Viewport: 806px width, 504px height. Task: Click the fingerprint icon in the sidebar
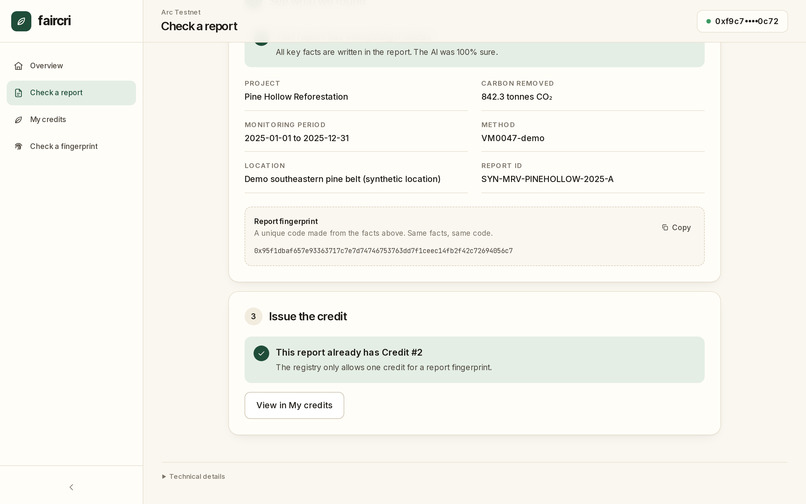pyautogui.click(x=19, y=146)
